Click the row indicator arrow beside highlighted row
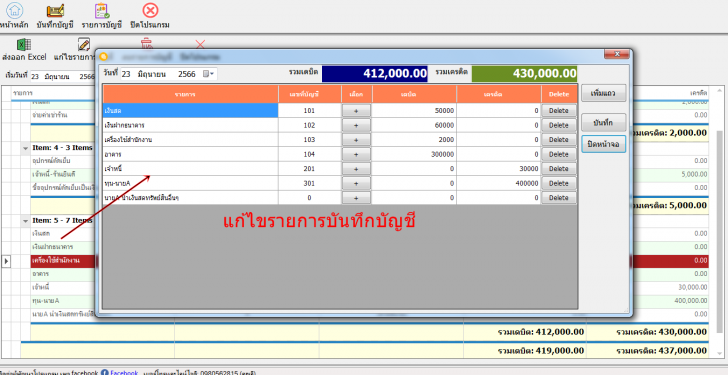Screen dimensions: 728x375 coord(6,261)
